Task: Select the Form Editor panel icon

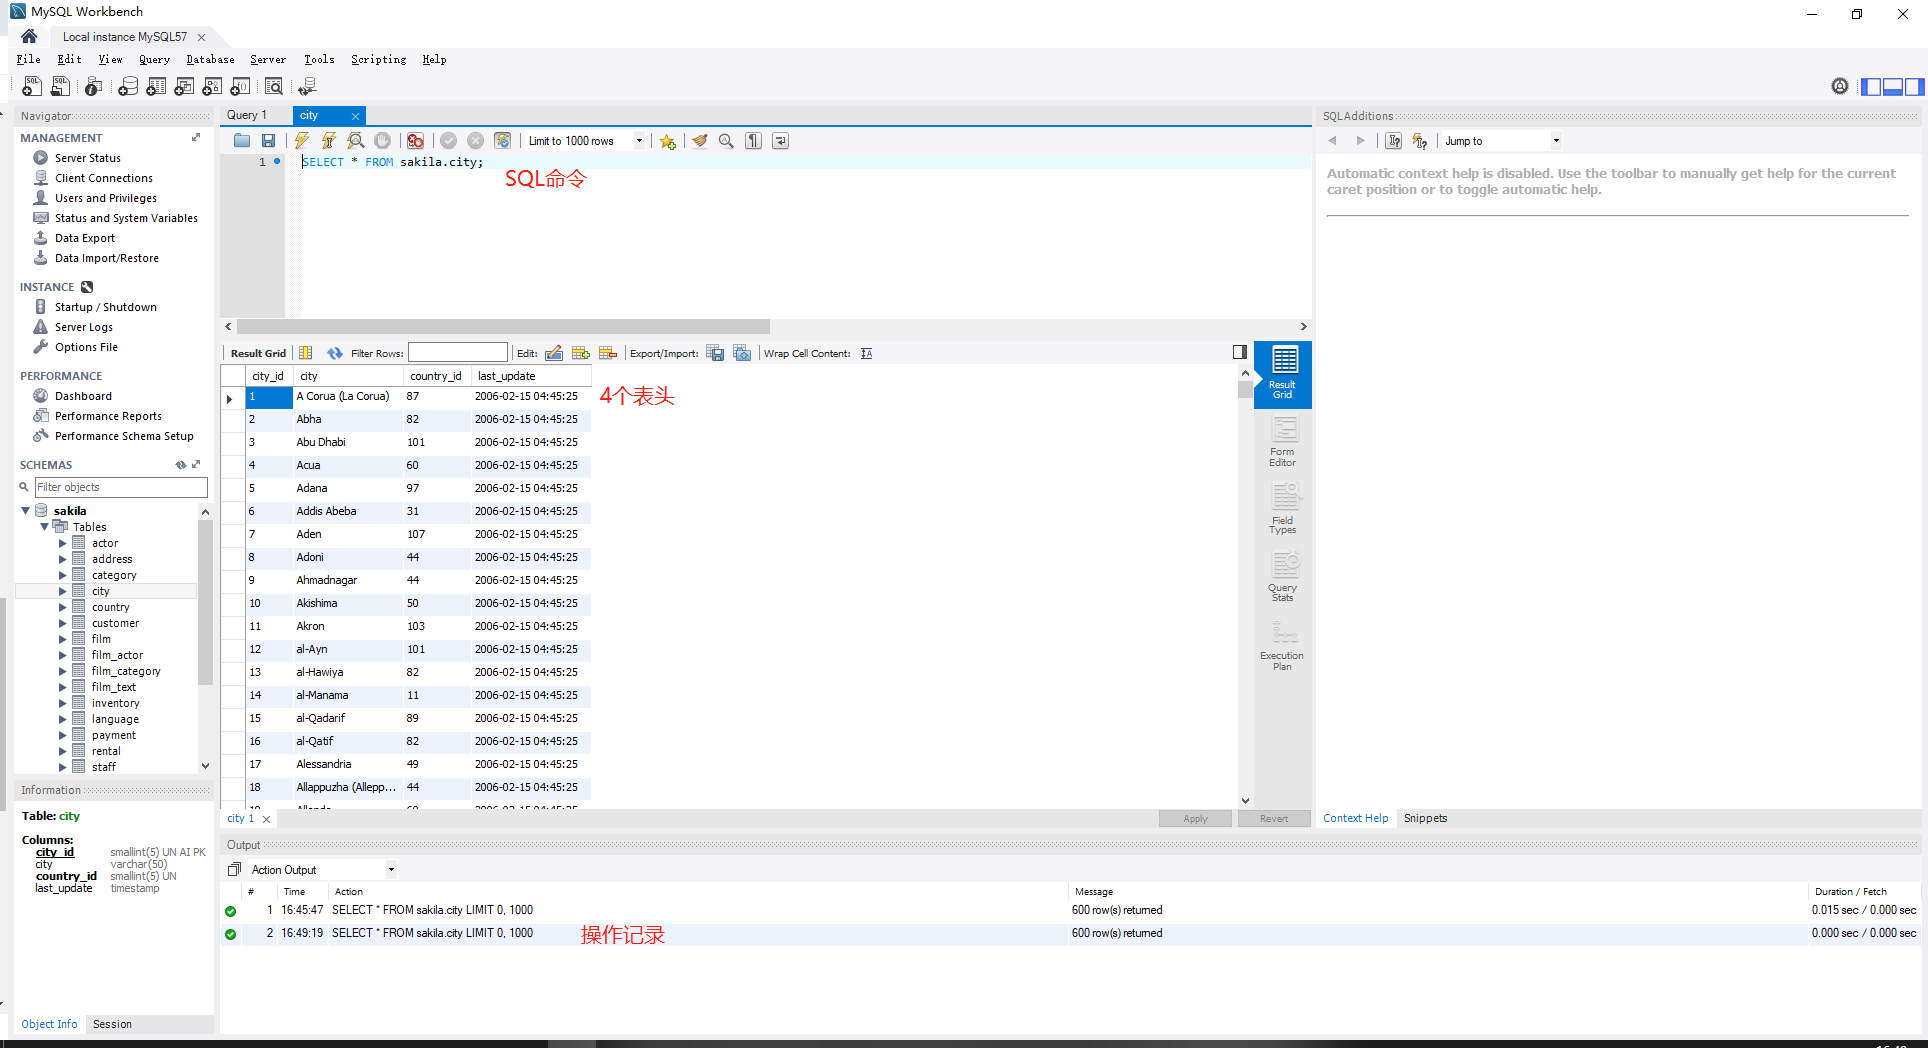Action: tap(1282, 441)
